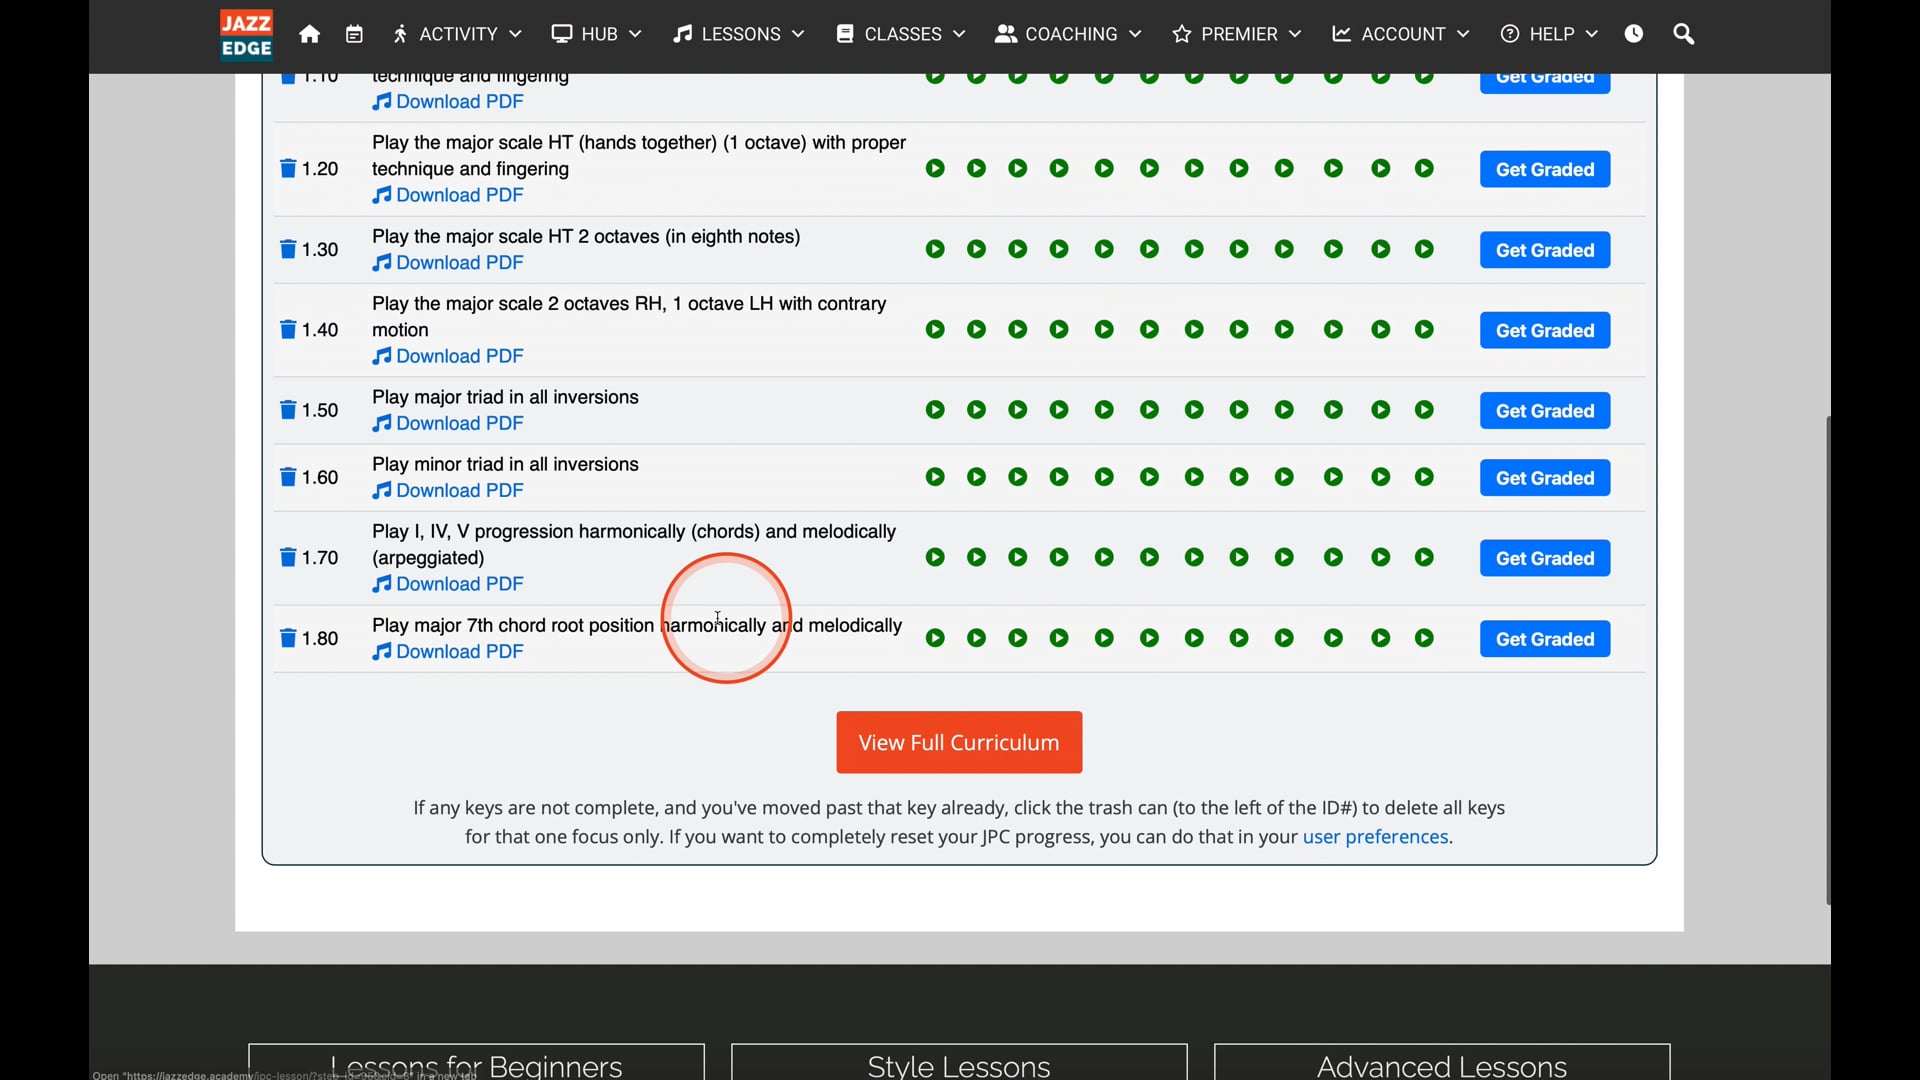The width and height of the screenshot is (1920, 1080).
Task: Click play icon for lesson 1.80
Action: (x=935, y=640)
